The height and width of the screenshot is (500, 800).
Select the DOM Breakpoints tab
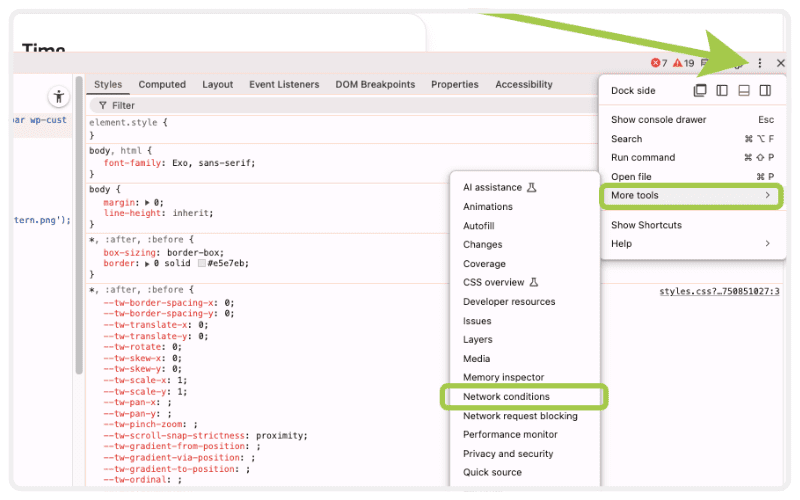tap(375, 84)
